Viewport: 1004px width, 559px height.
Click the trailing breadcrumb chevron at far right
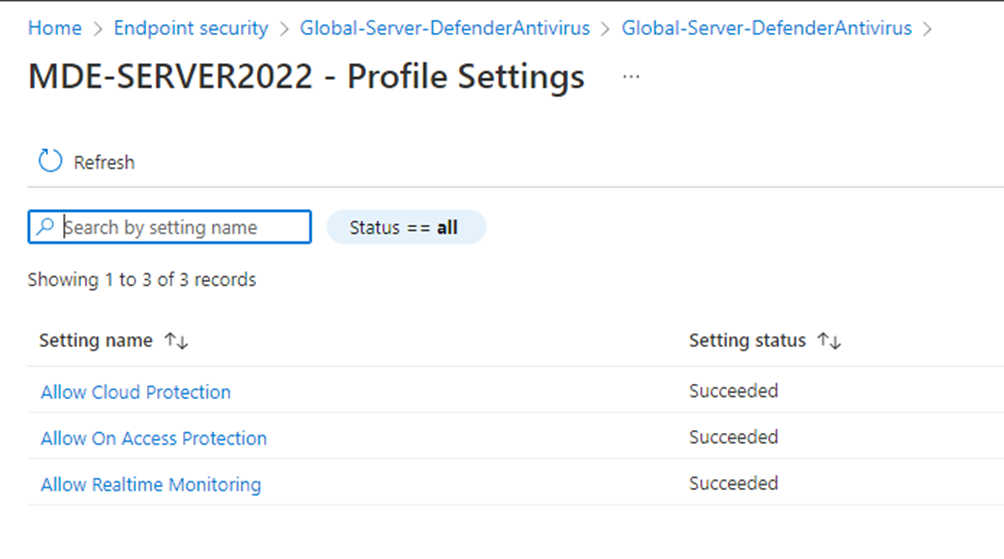(927, 29)
